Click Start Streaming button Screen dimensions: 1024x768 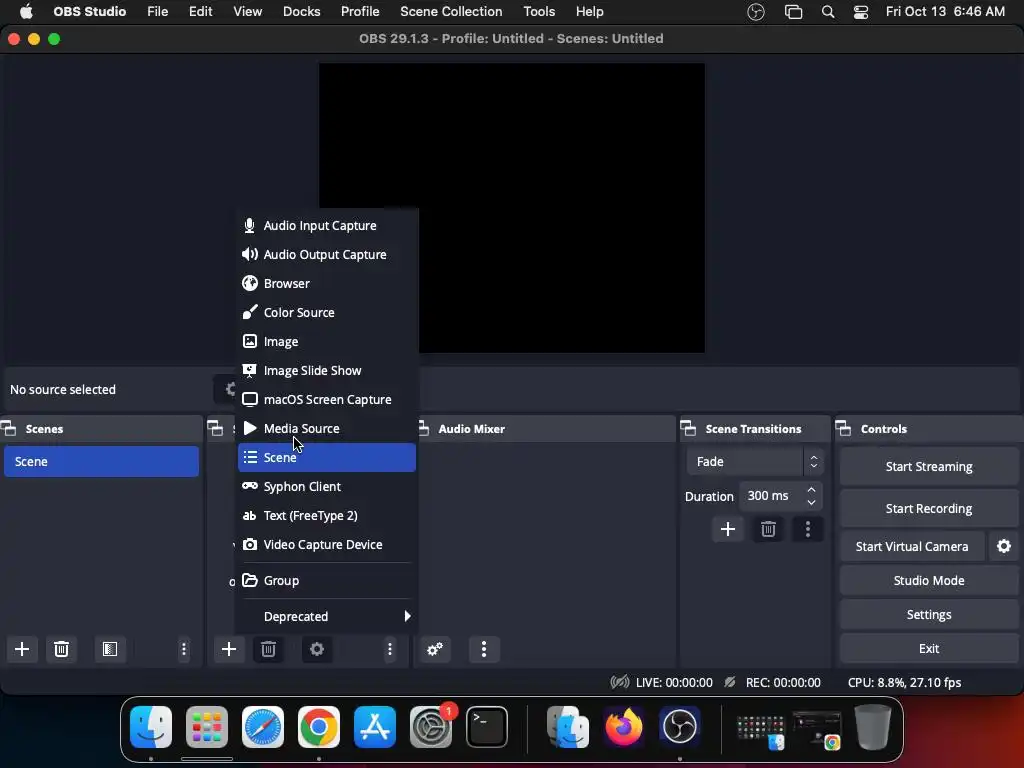pyautogui.click(x=929, y=466)
